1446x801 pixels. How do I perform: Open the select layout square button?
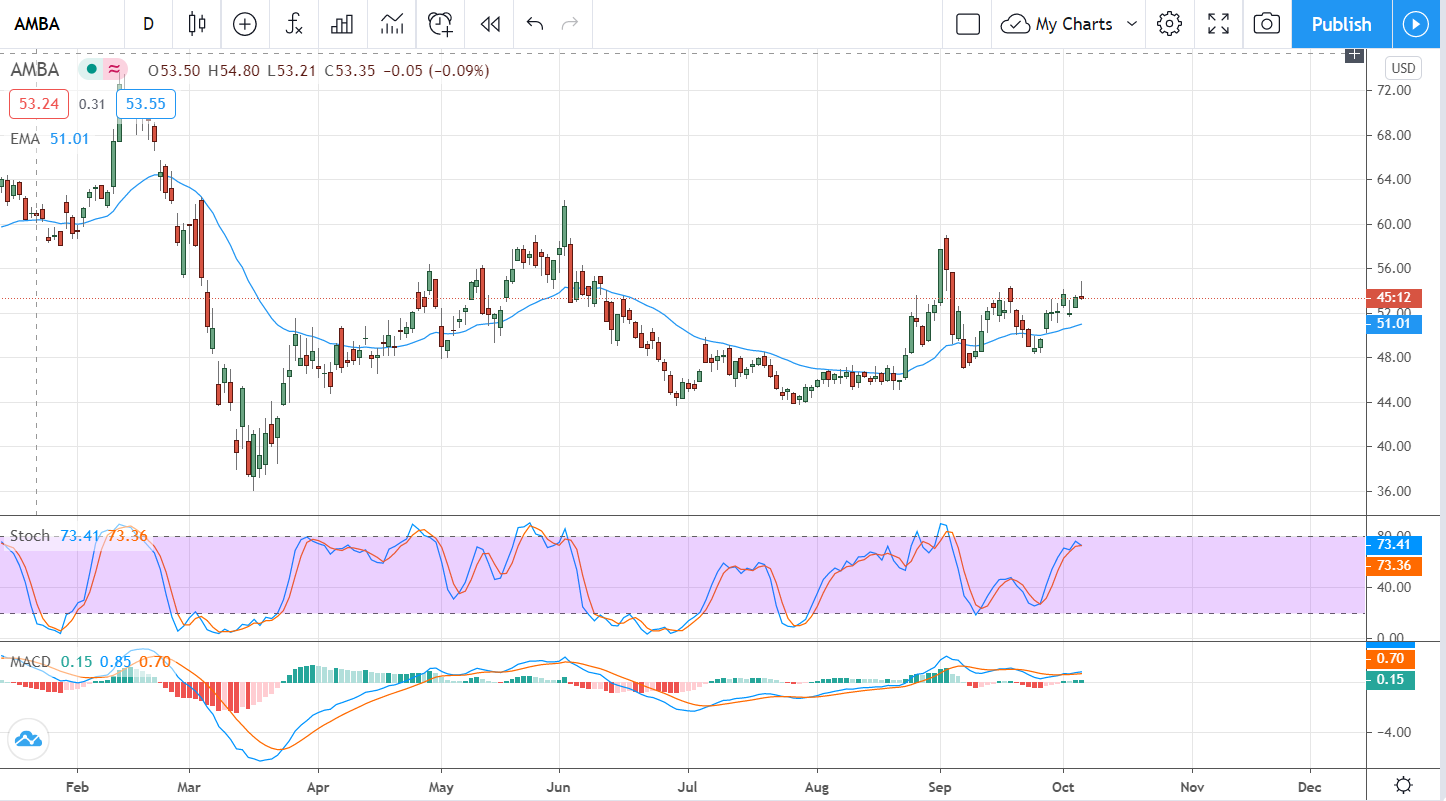(967, 24)
